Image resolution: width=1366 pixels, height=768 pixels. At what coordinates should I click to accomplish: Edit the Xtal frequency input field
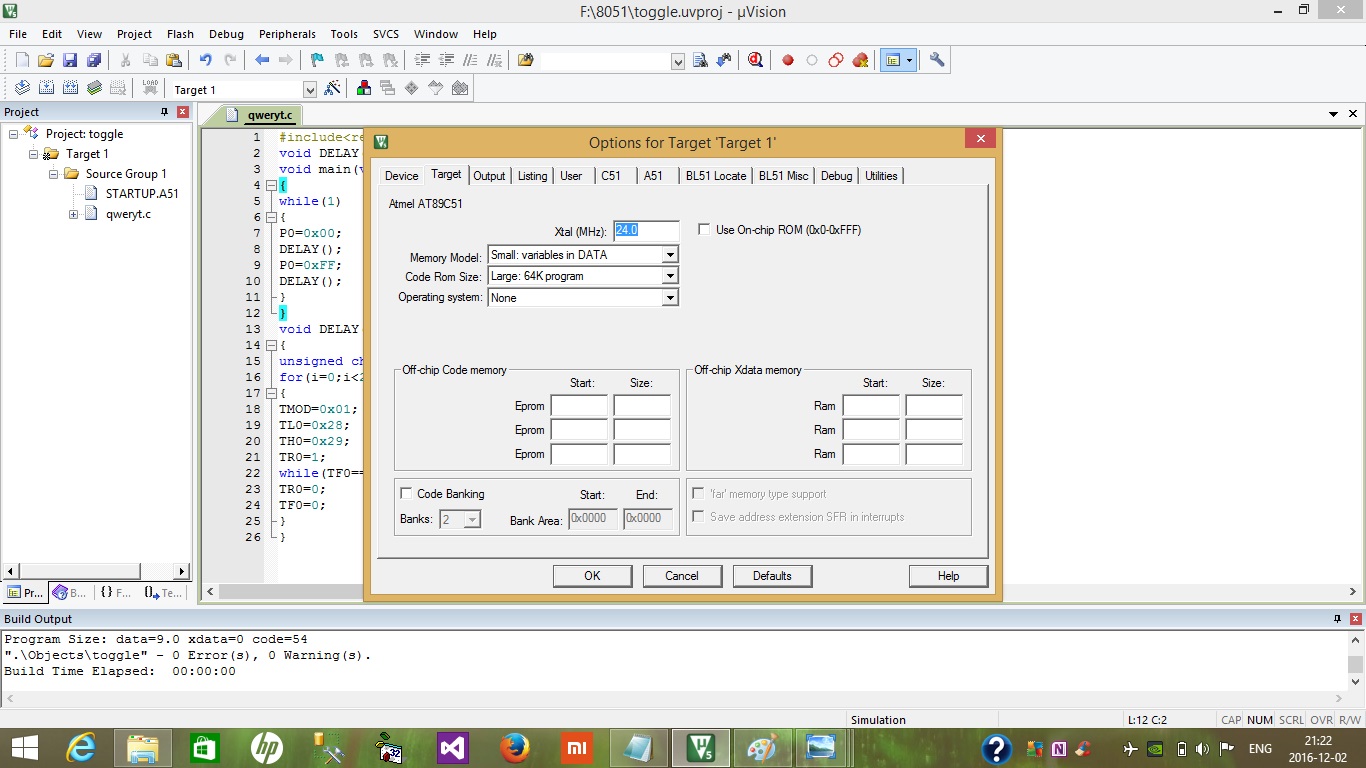(x=646, y=231)
